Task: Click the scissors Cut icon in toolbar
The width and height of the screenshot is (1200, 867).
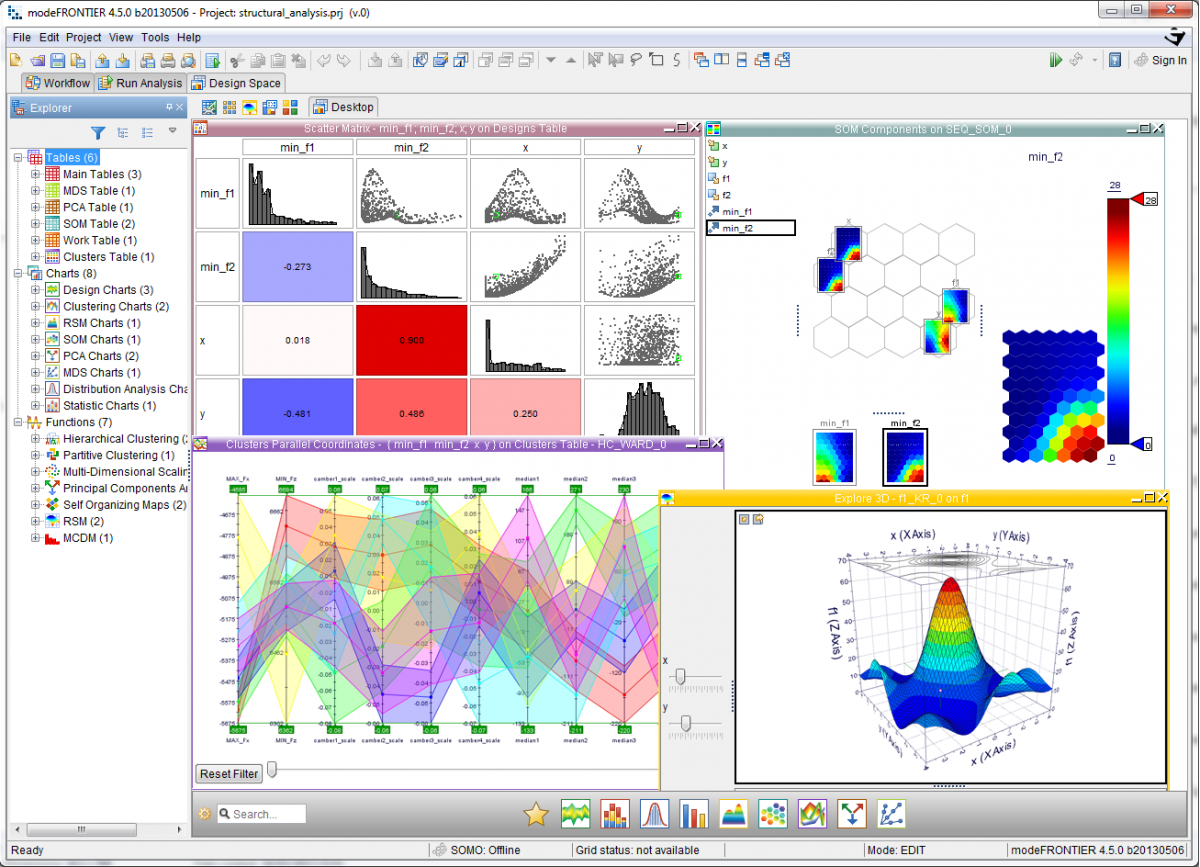Action: point(237,60)
